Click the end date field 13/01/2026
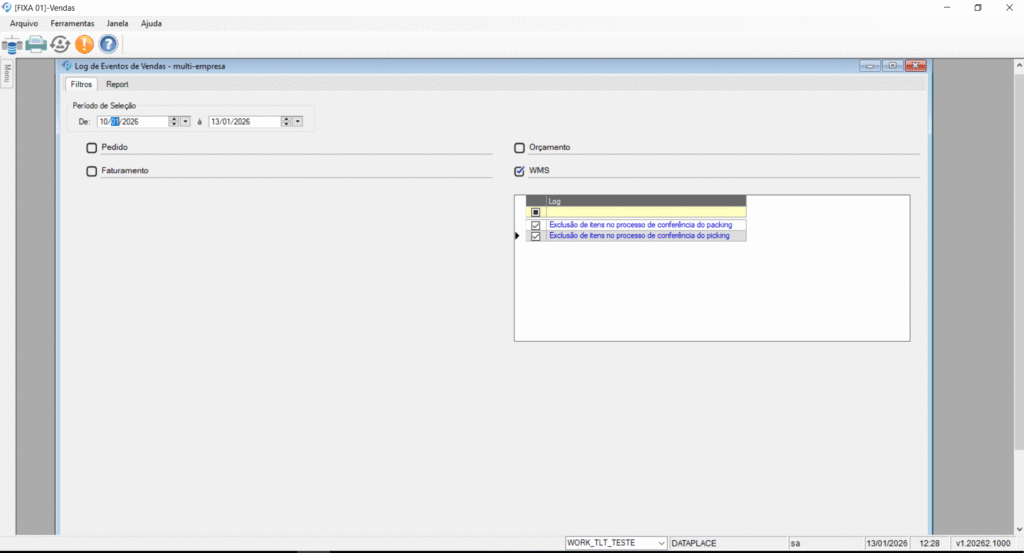This screenshot has height=553, width=1024. (238, 121)
